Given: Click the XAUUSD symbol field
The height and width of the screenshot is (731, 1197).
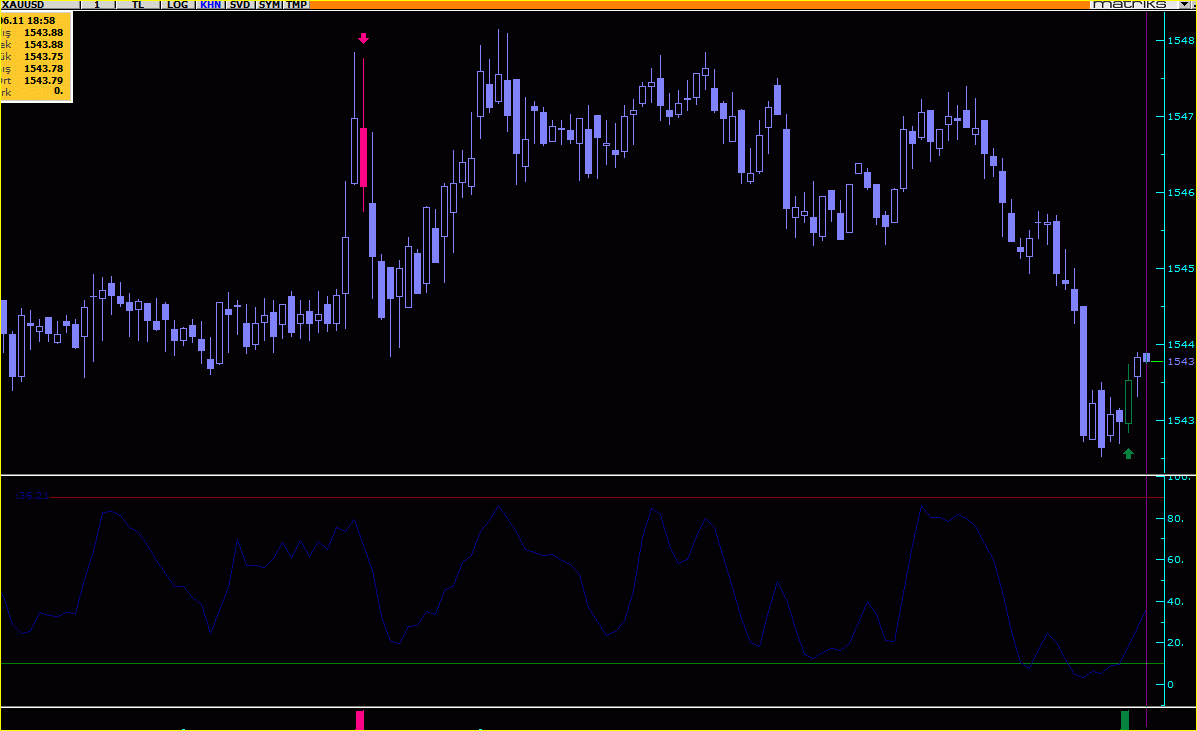Looking at the screenshot, I should click(40, 5).
